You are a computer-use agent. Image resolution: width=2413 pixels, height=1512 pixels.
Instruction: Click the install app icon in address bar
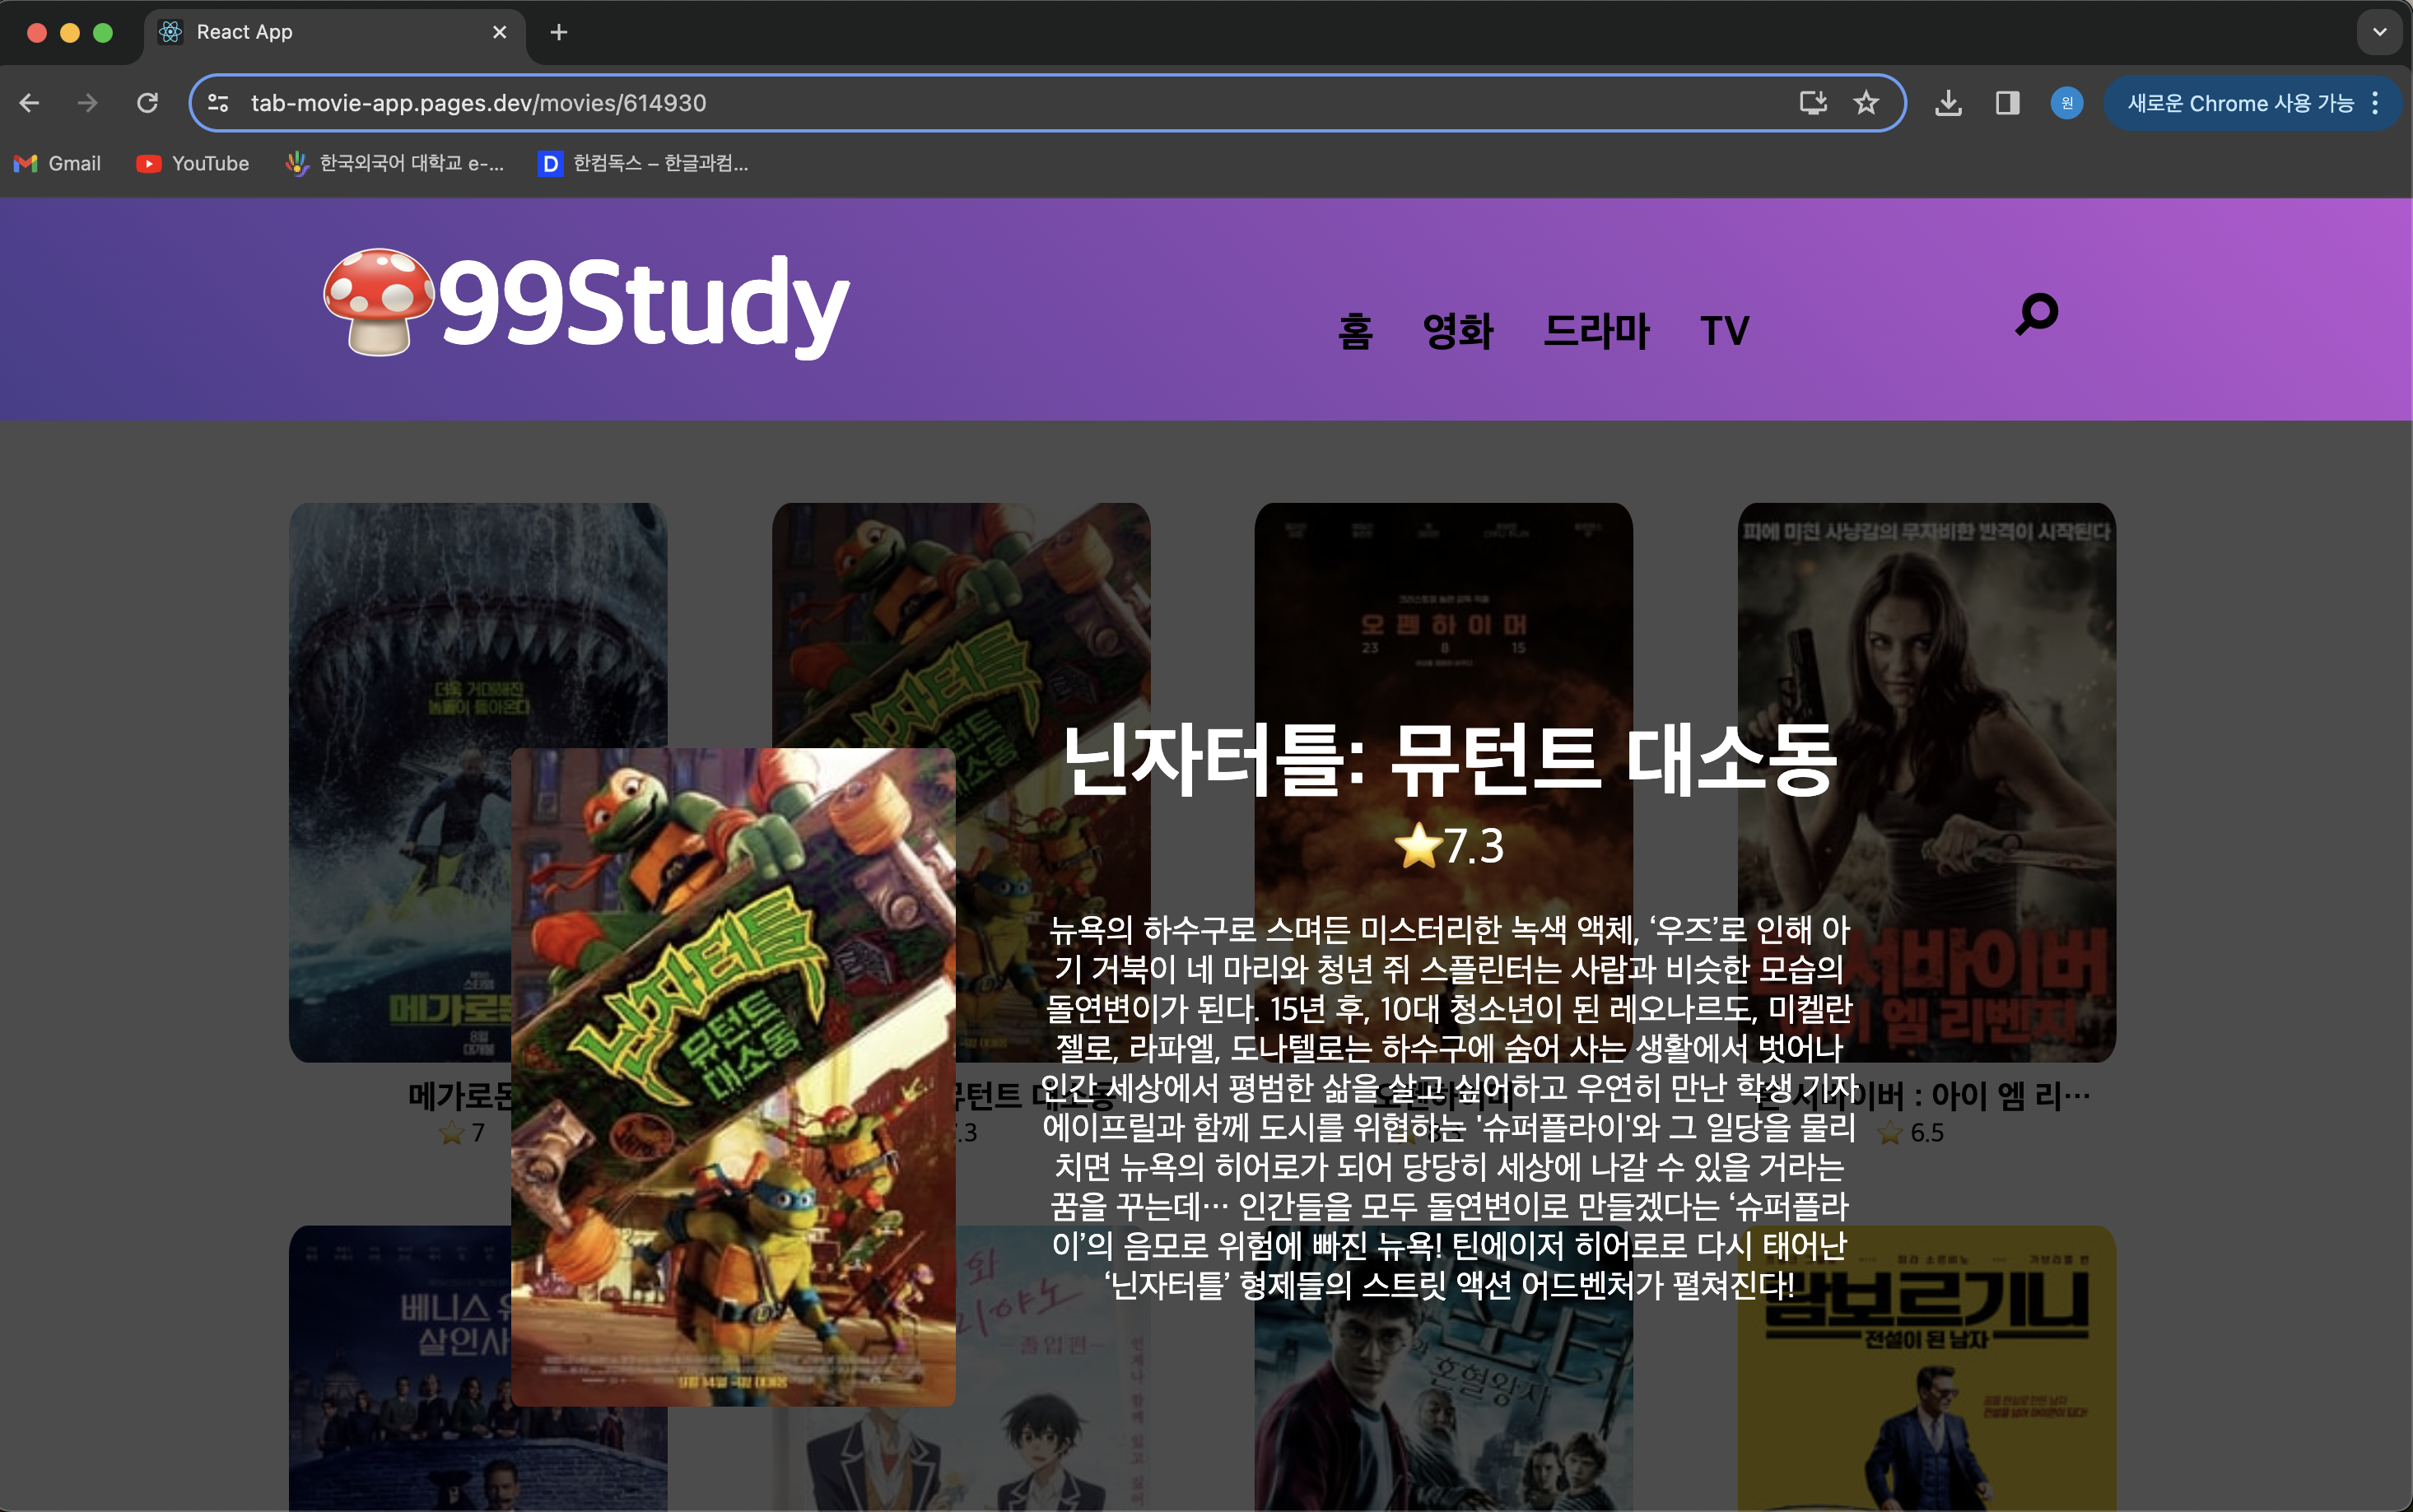click(1813, 103)
